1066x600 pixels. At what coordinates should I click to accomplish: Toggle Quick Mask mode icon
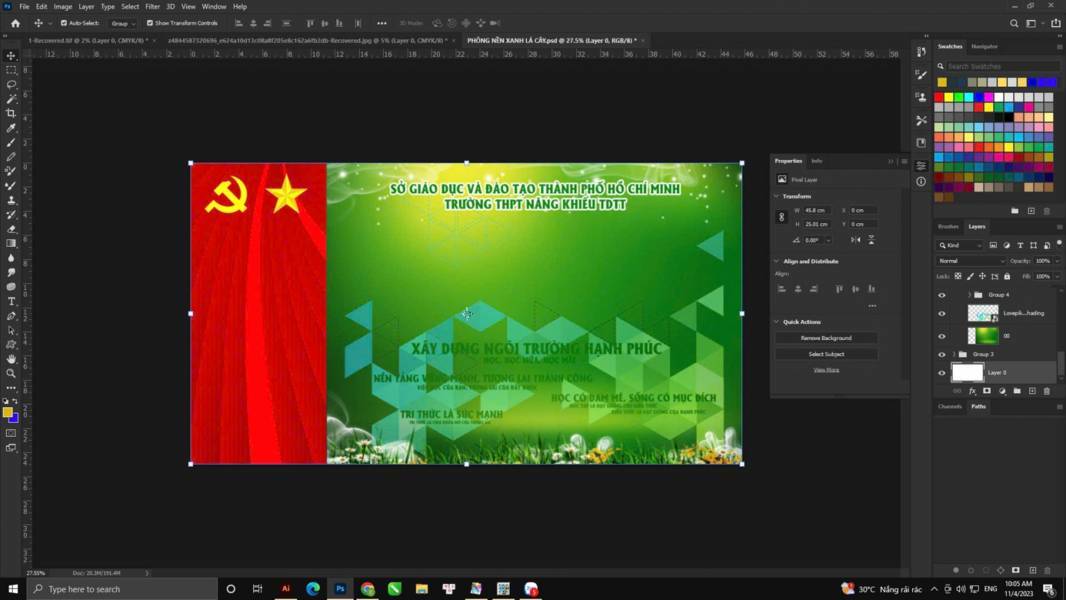(11, 433)
